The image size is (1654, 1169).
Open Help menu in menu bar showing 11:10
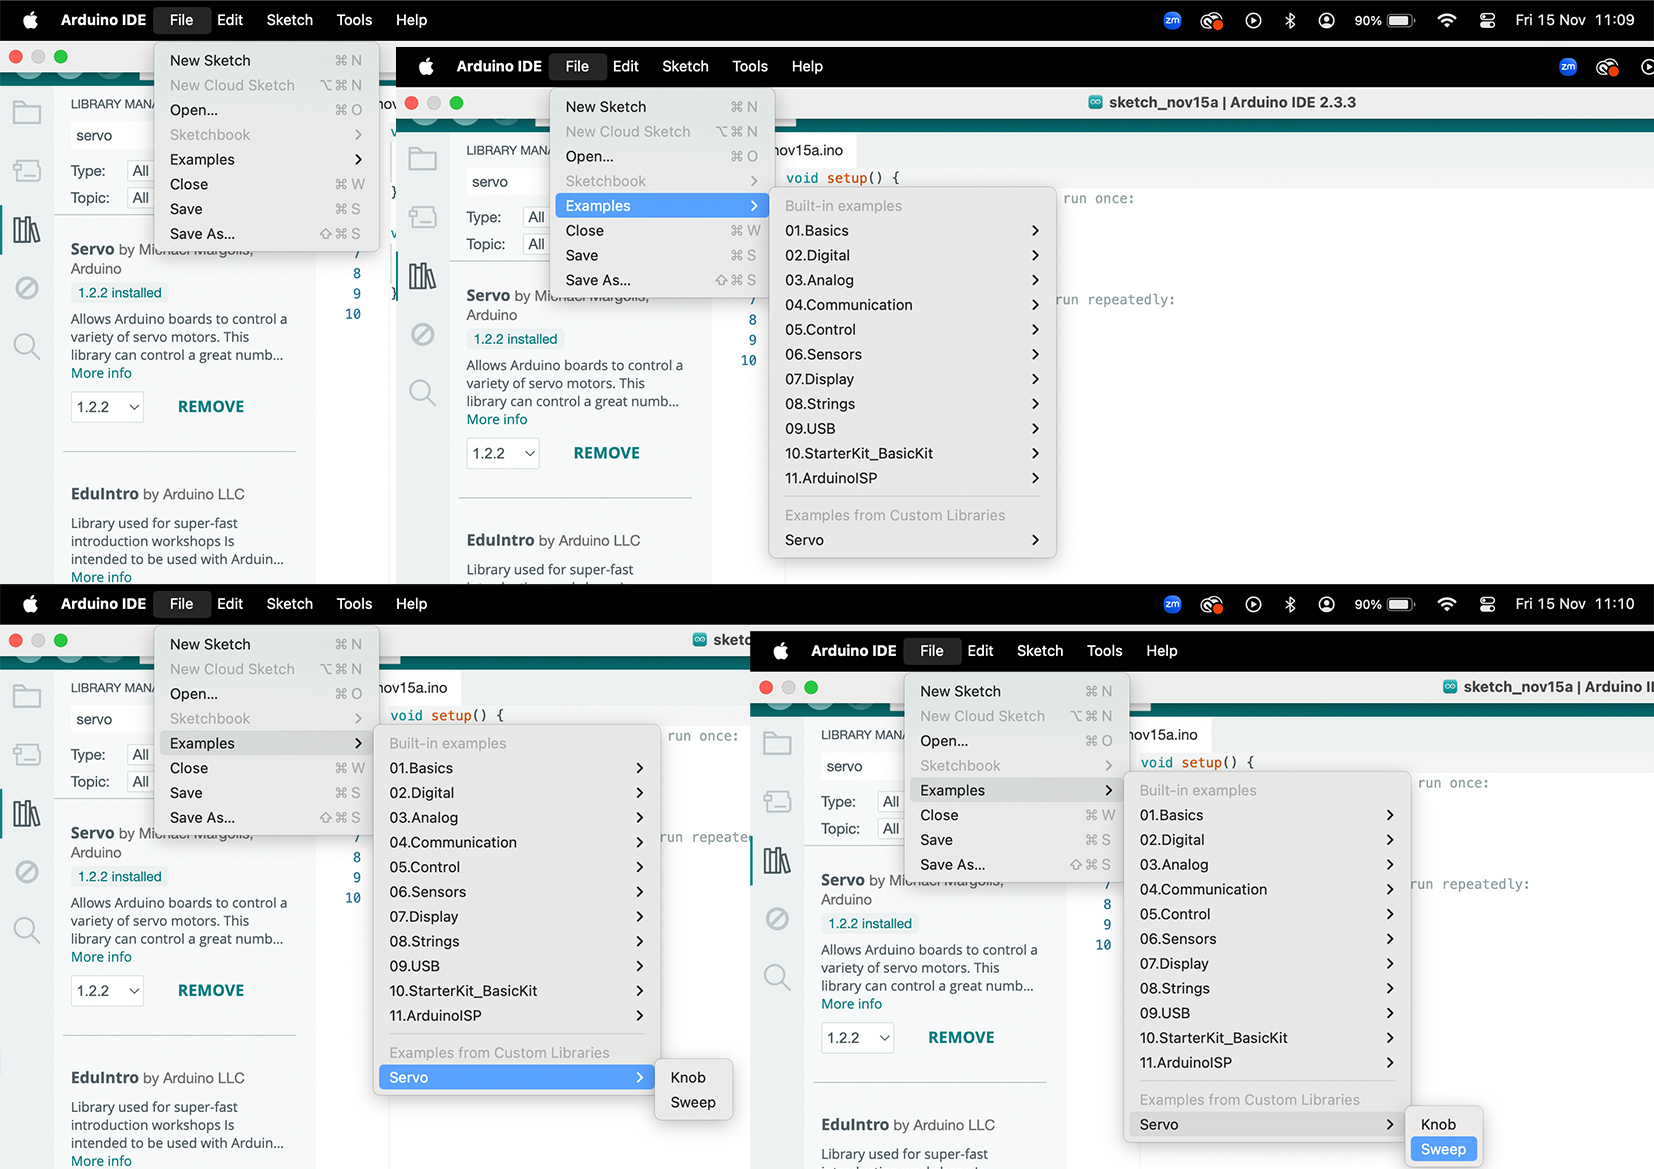[x=411, y=604]
